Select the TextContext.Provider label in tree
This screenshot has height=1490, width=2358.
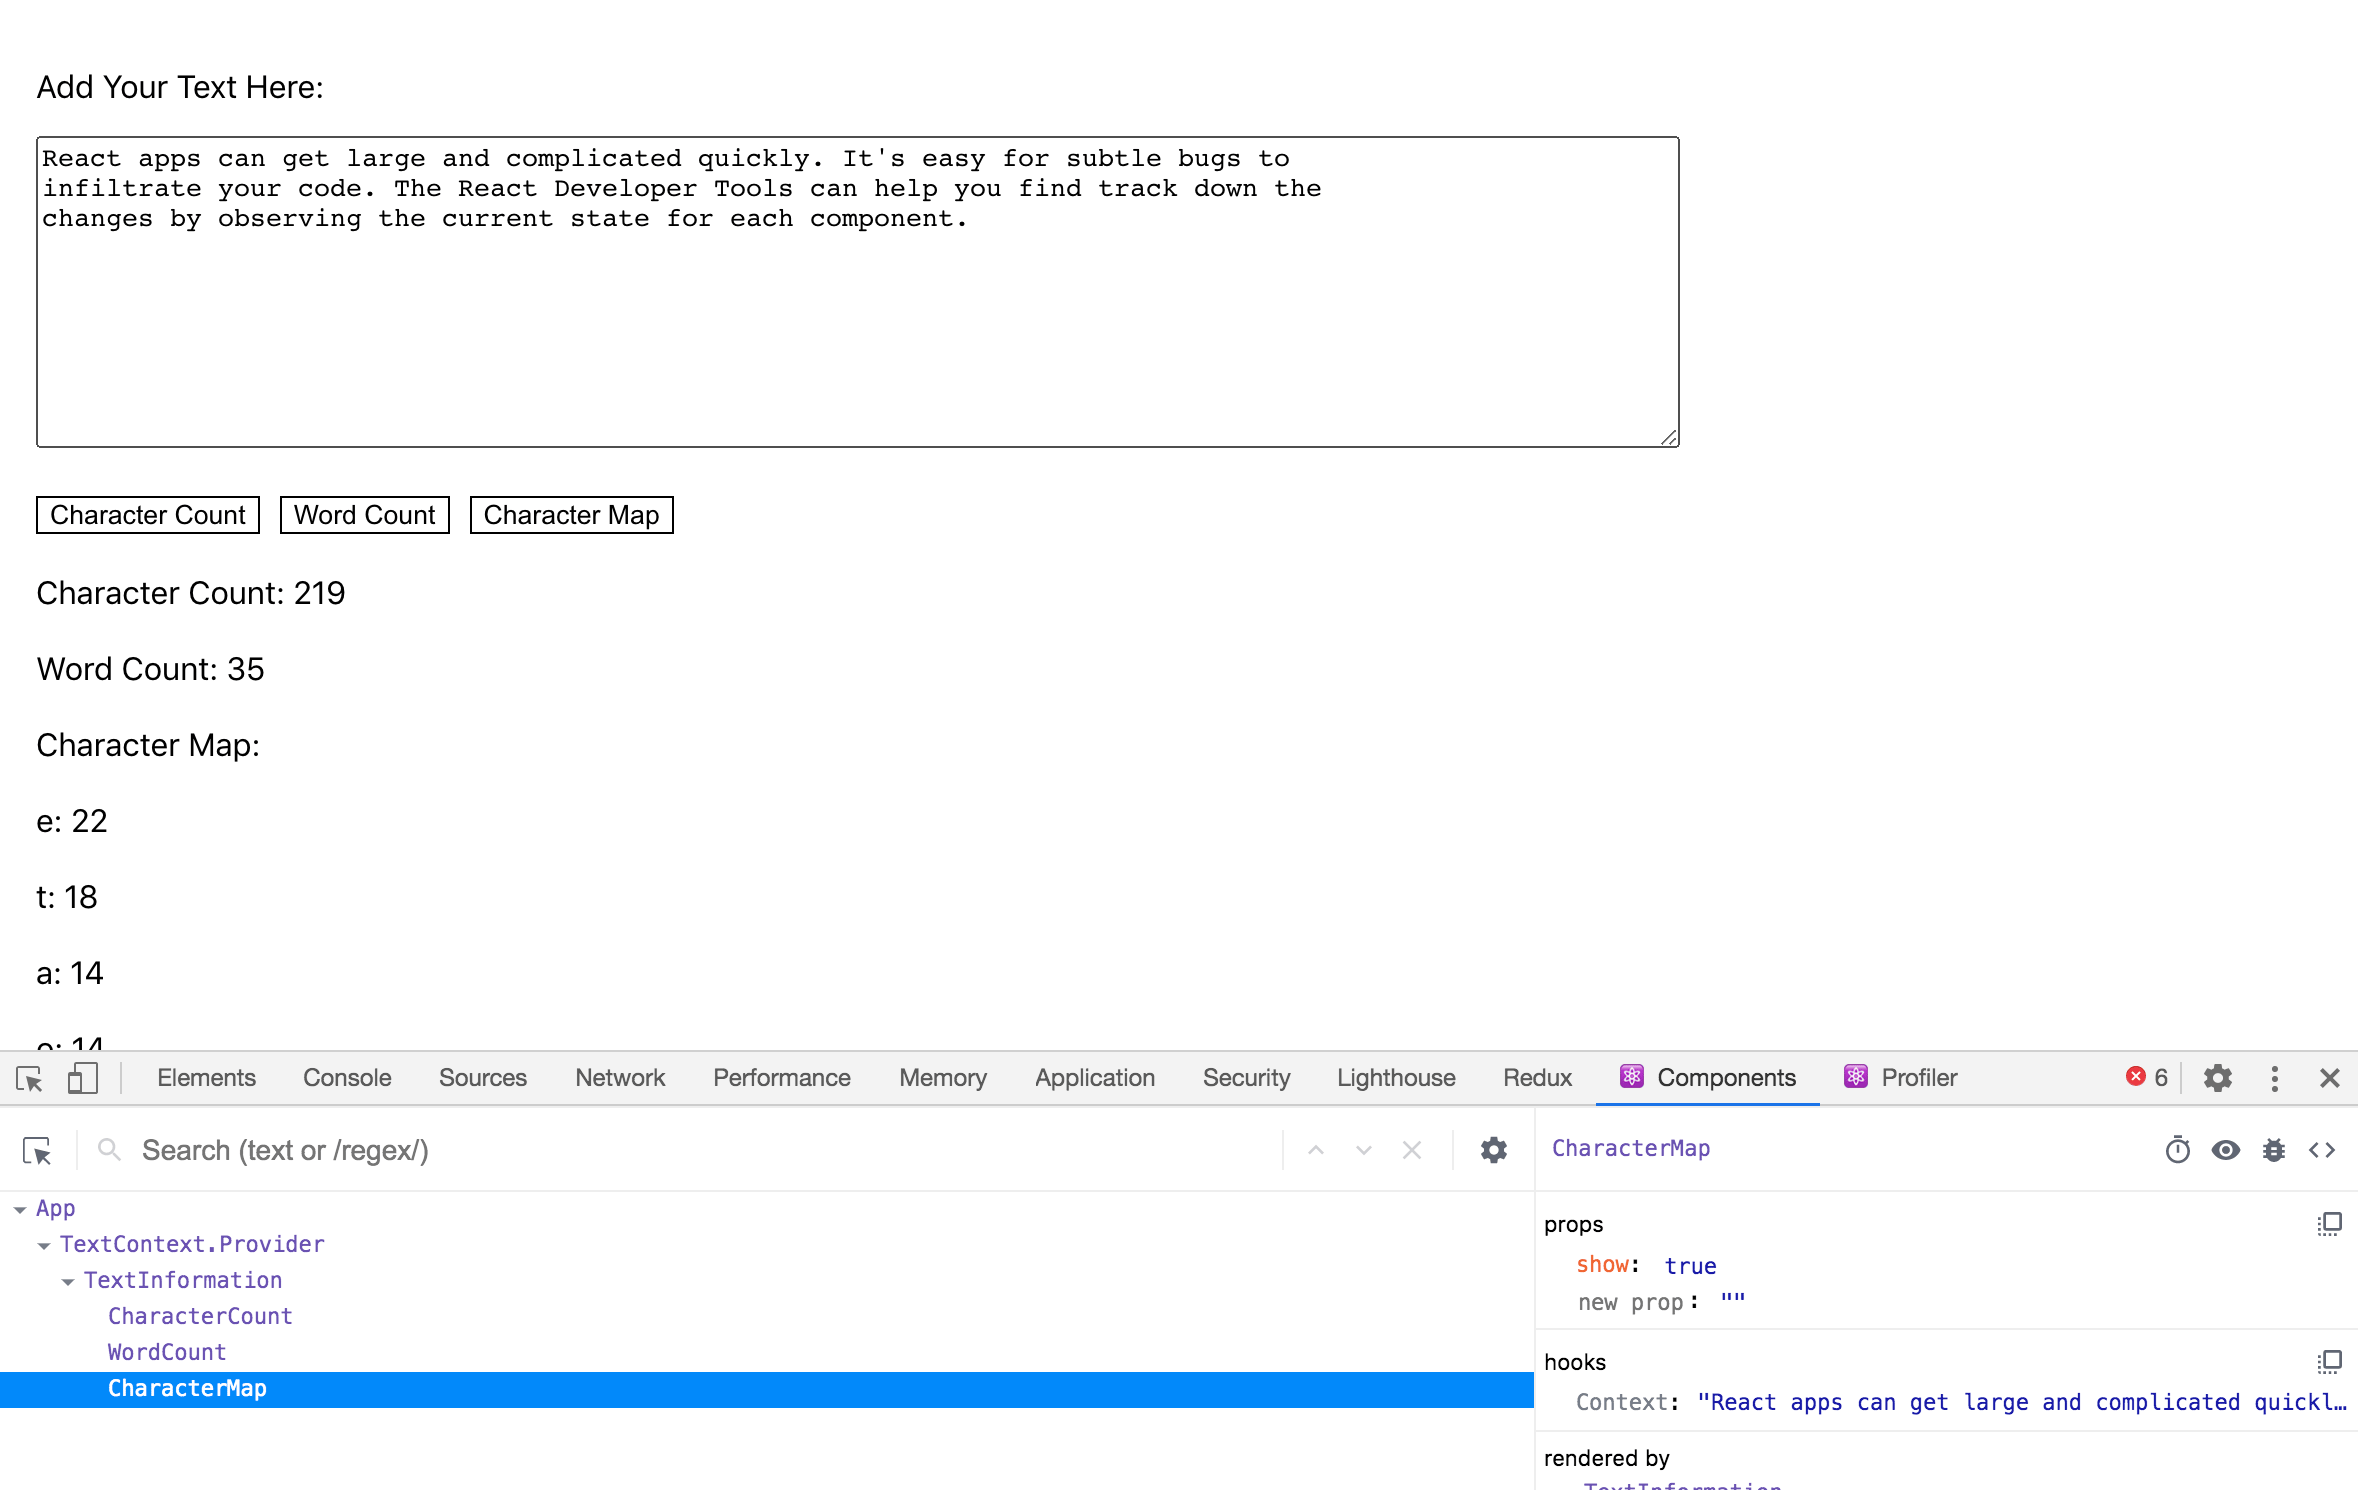pos(192,1244)
